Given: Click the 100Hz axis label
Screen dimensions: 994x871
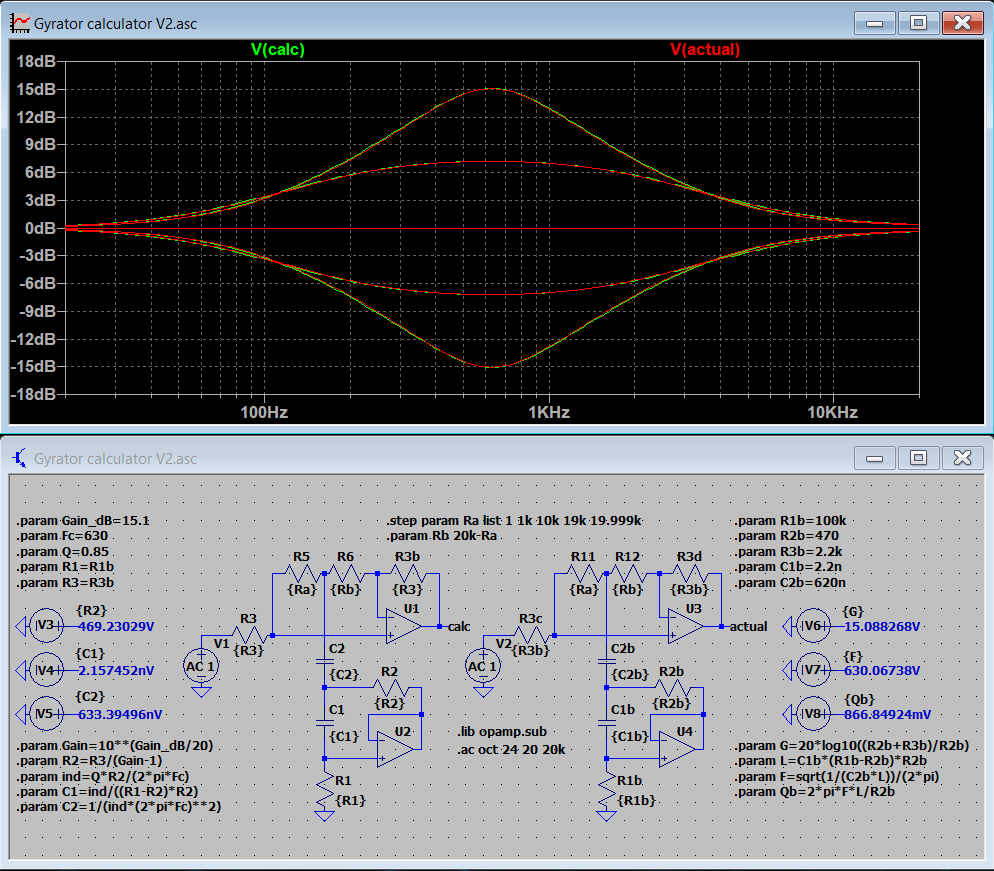Looking at the screenshot, I should [264, 413].
